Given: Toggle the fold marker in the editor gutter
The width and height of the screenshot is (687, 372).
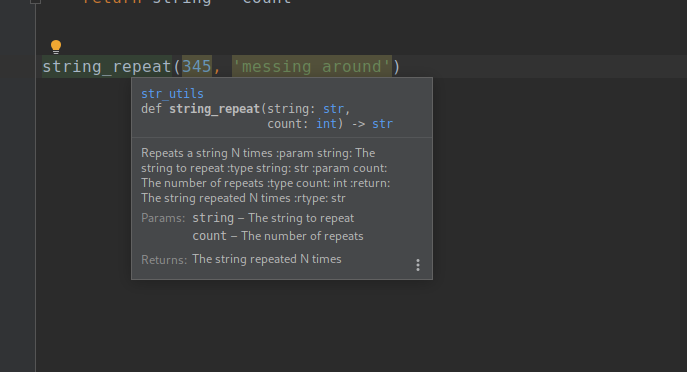Looking at the screenshot, I should tap(35, 1).
